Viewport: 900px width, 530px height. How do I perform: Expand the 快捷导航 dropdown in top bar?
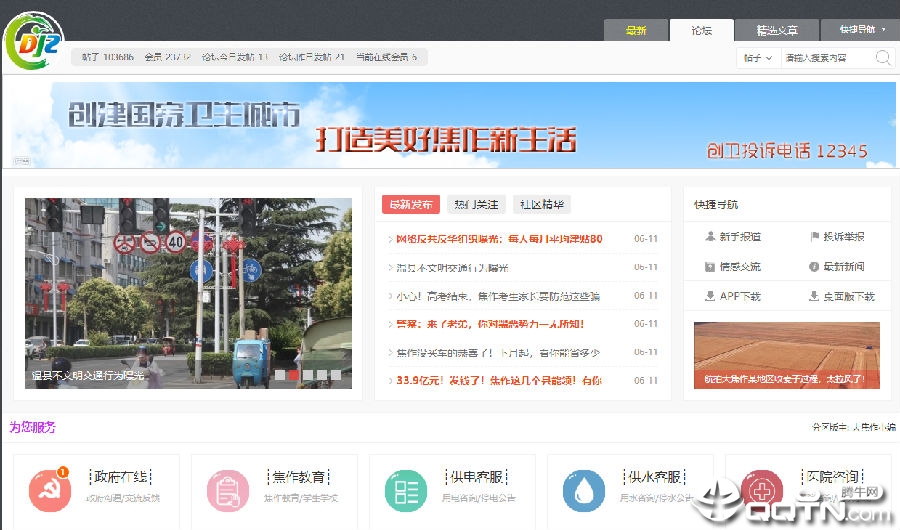coord(861,30)
